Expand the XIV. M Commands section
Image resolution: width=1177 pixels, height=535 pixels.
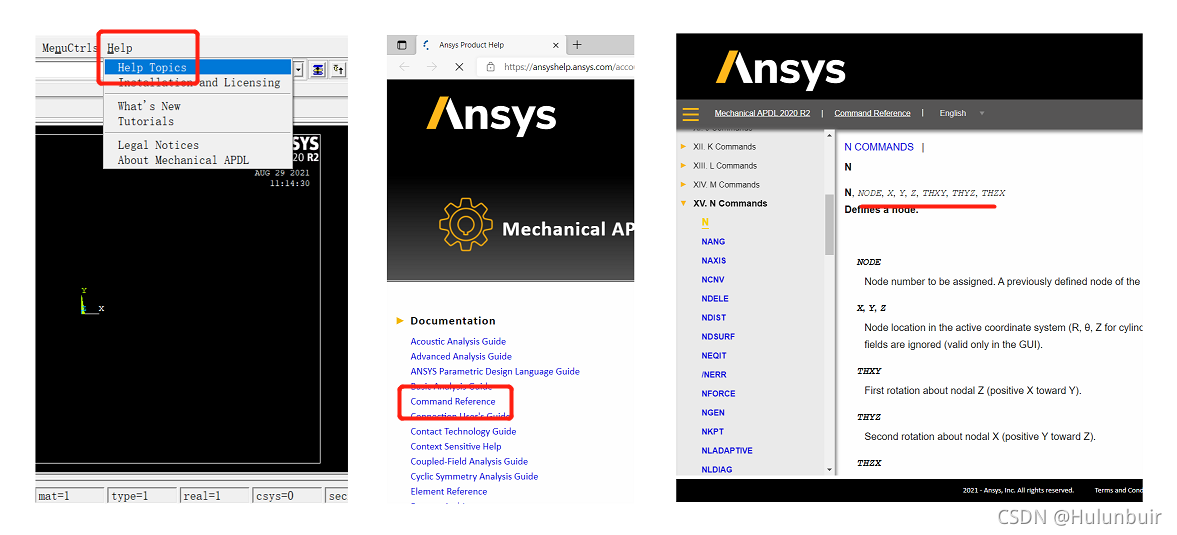pos(684,185)
